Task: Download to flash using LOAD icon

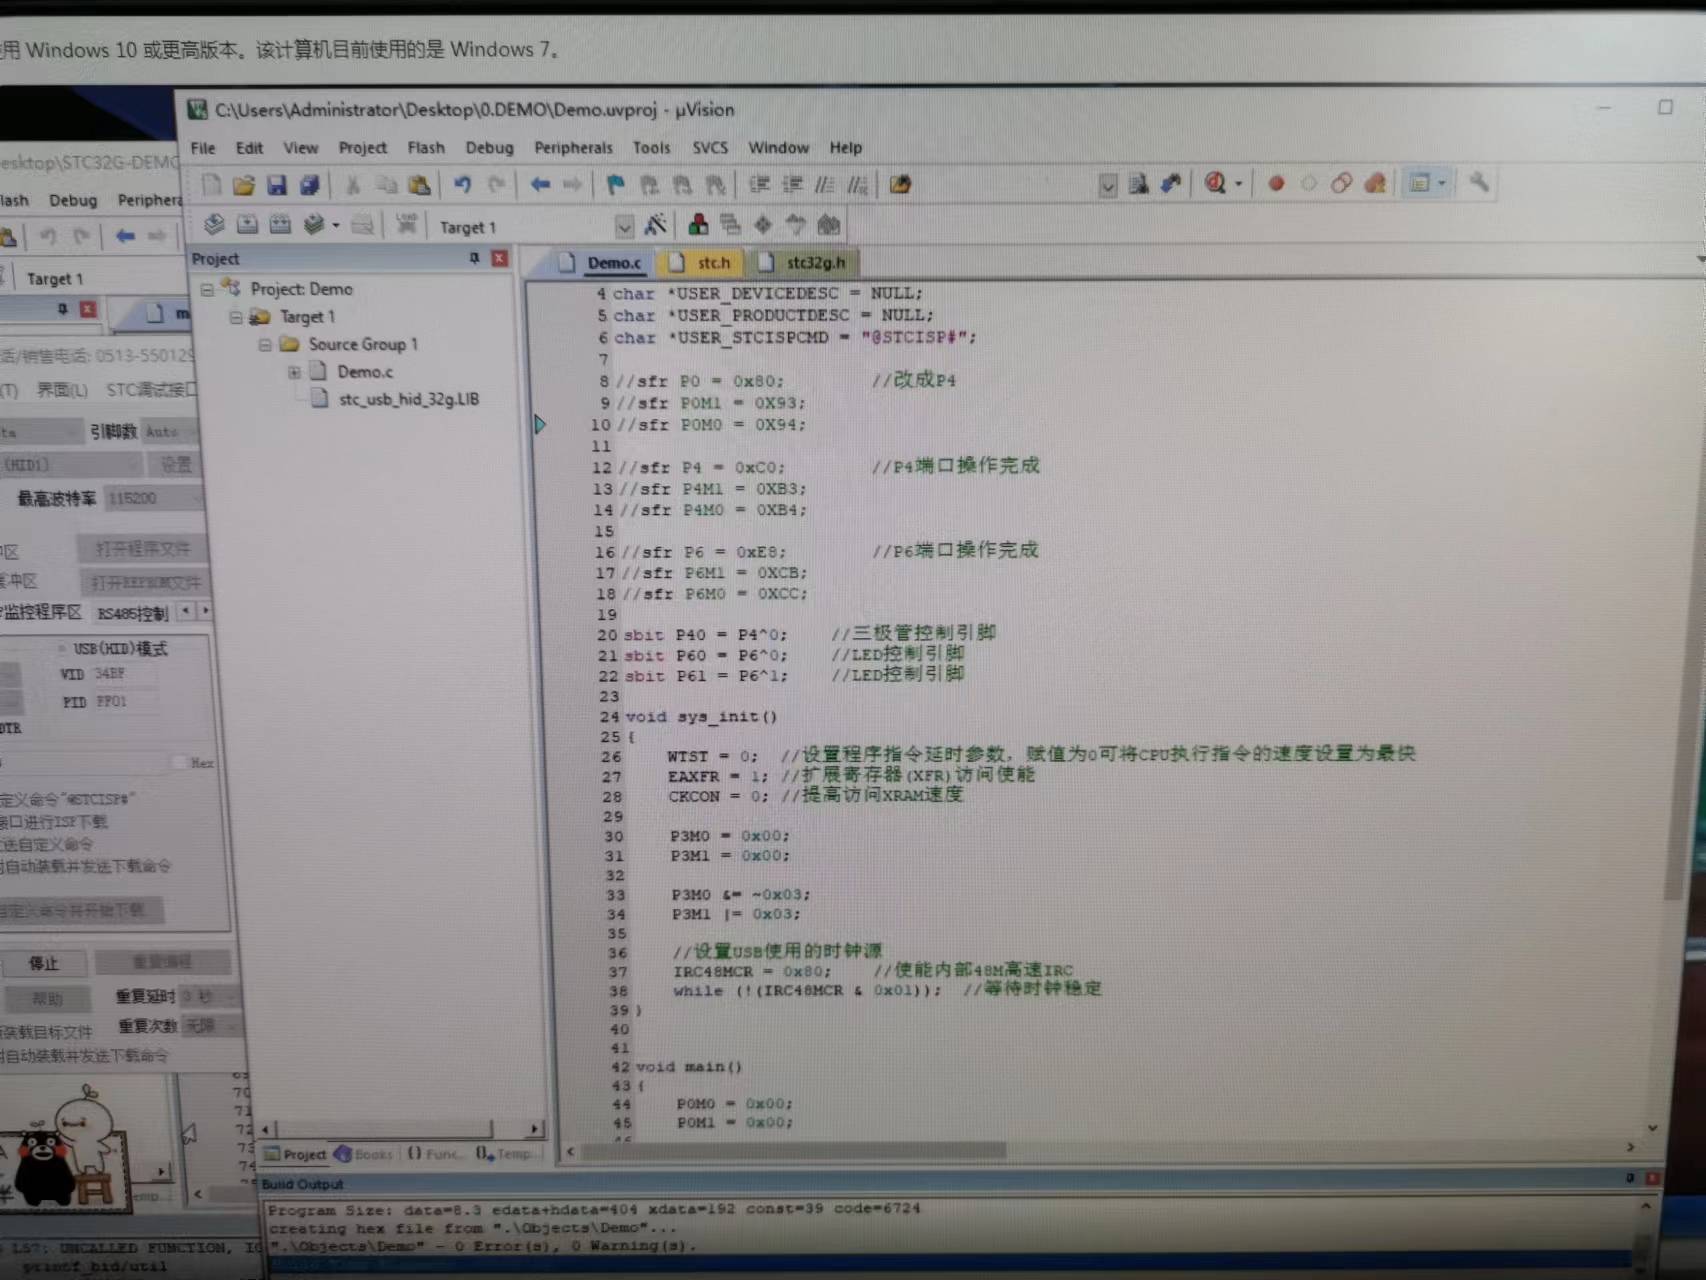Action: coord(406,225)
